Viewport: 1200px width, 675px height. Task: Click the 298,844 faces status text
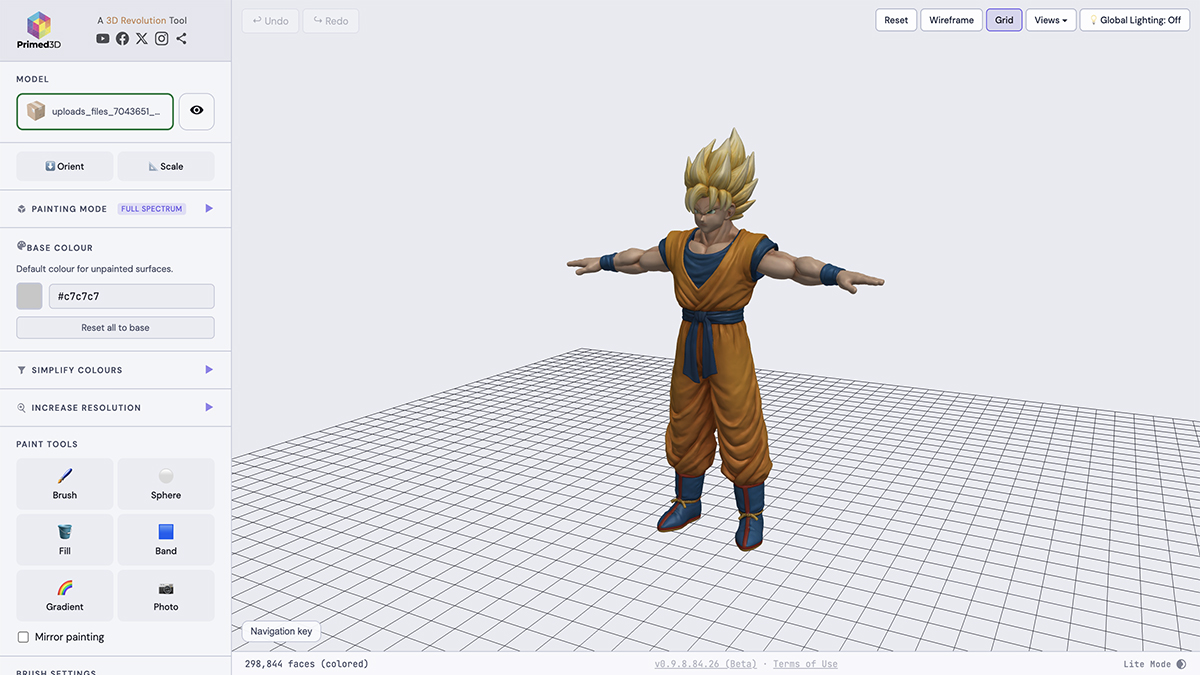[x=306, y=664]
